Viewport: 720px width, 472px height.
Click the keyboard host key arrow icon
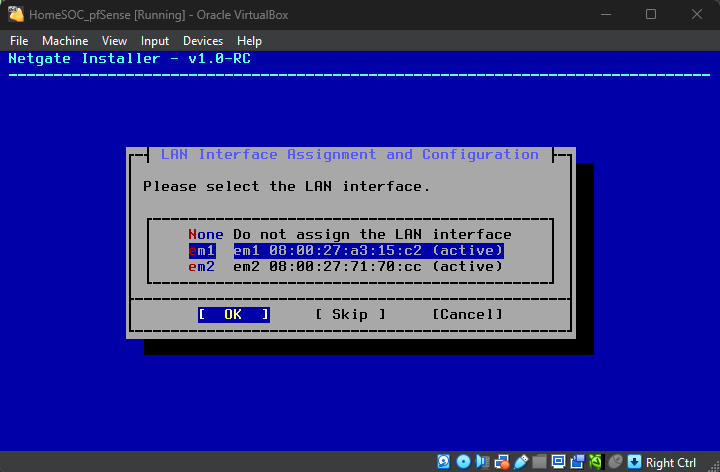(x=634, y=462)
